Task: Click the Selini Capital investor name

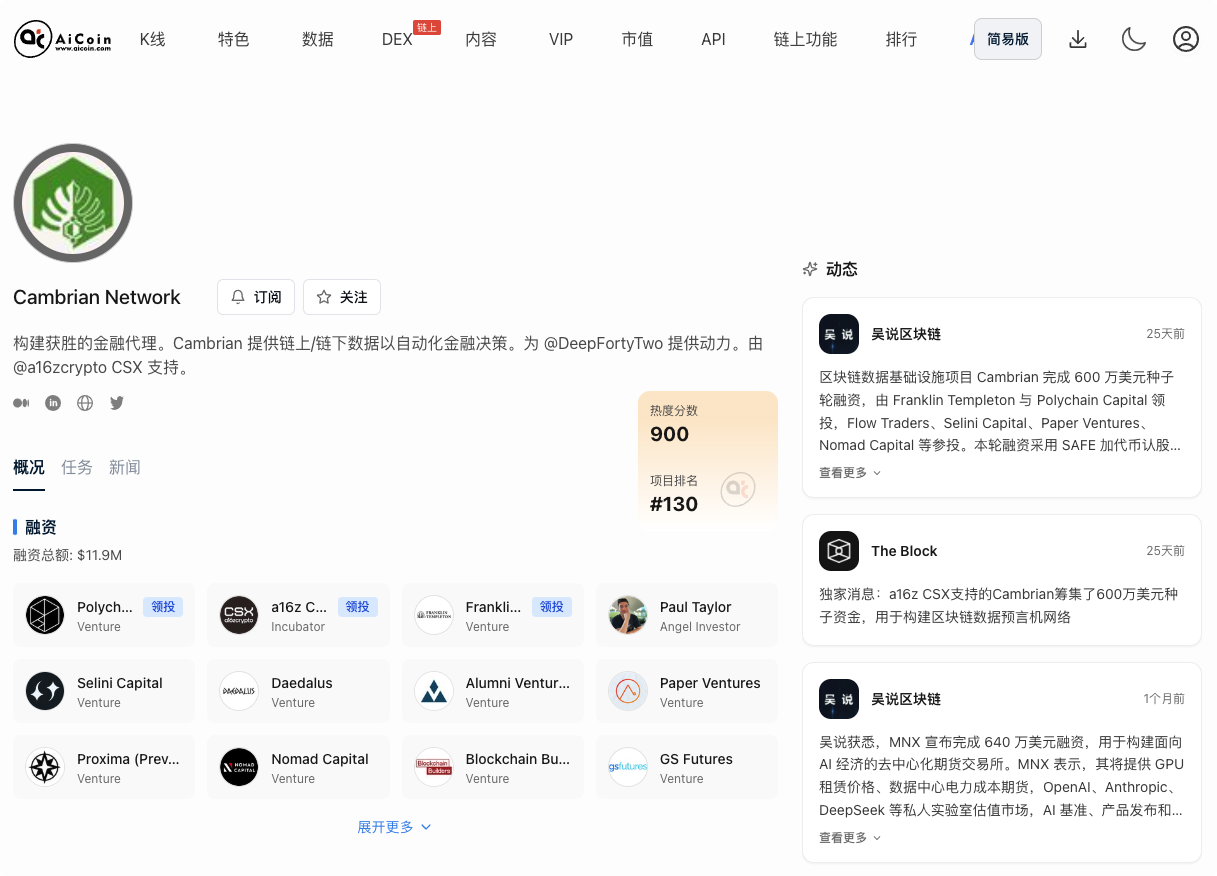Action: [x=120, y=683]
